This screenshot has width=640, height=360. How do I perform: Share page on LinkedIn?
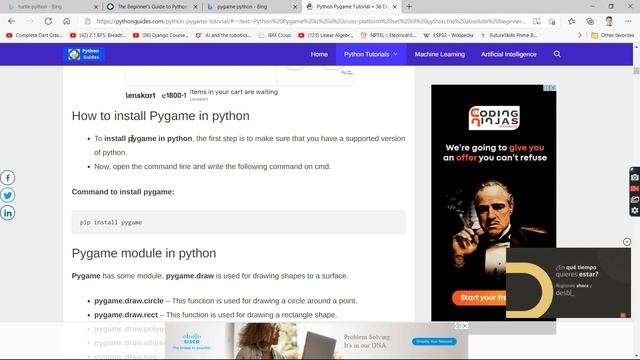coord(7,213)
